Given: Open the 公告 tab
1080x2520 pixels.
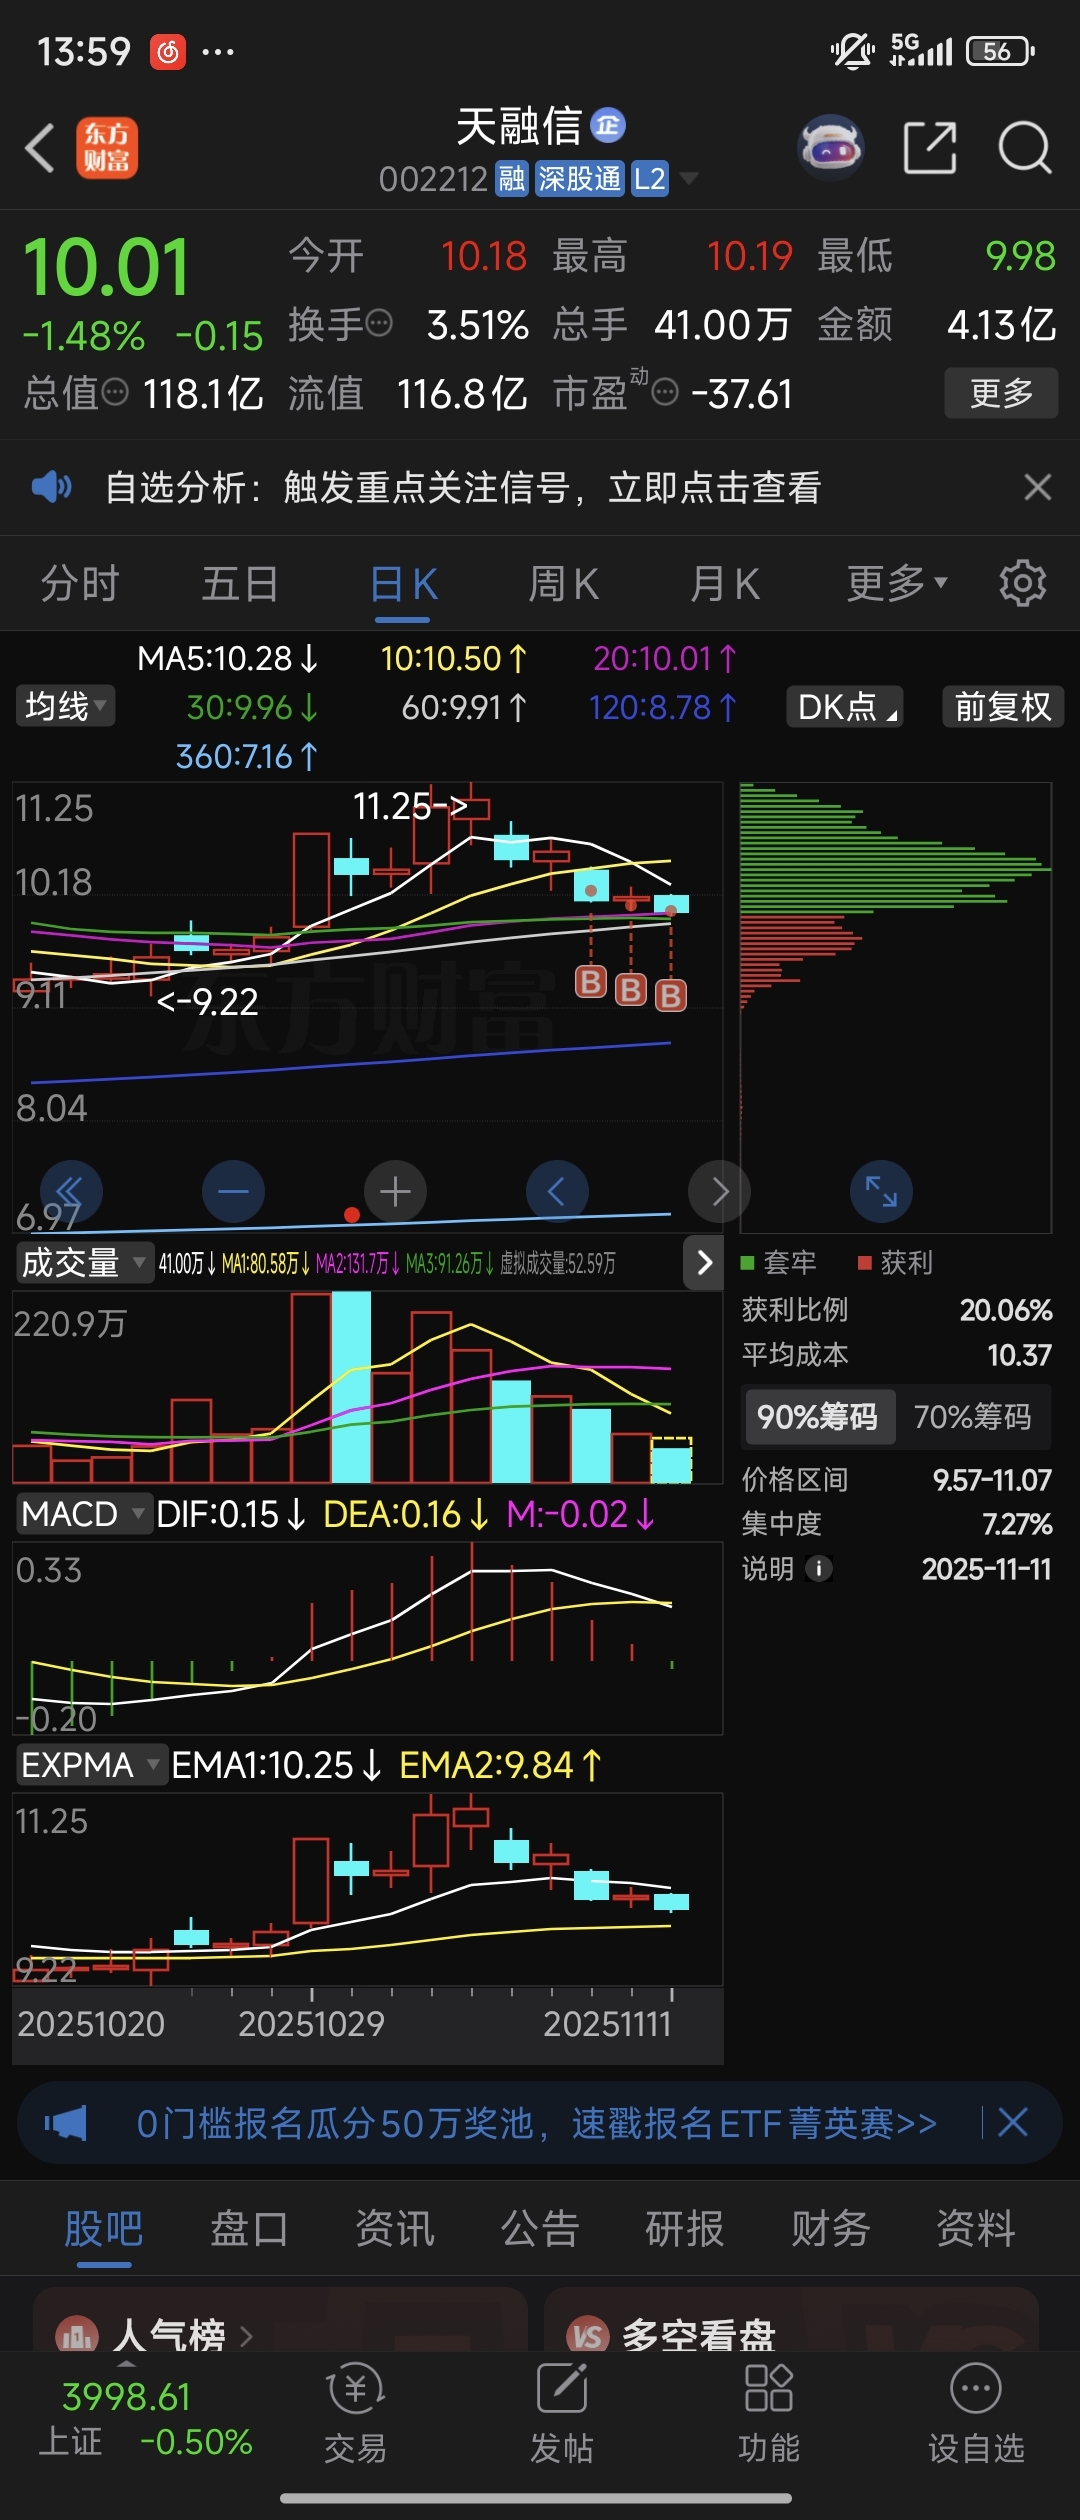Looking at the screenshot, I should (x=540, y=2229).
